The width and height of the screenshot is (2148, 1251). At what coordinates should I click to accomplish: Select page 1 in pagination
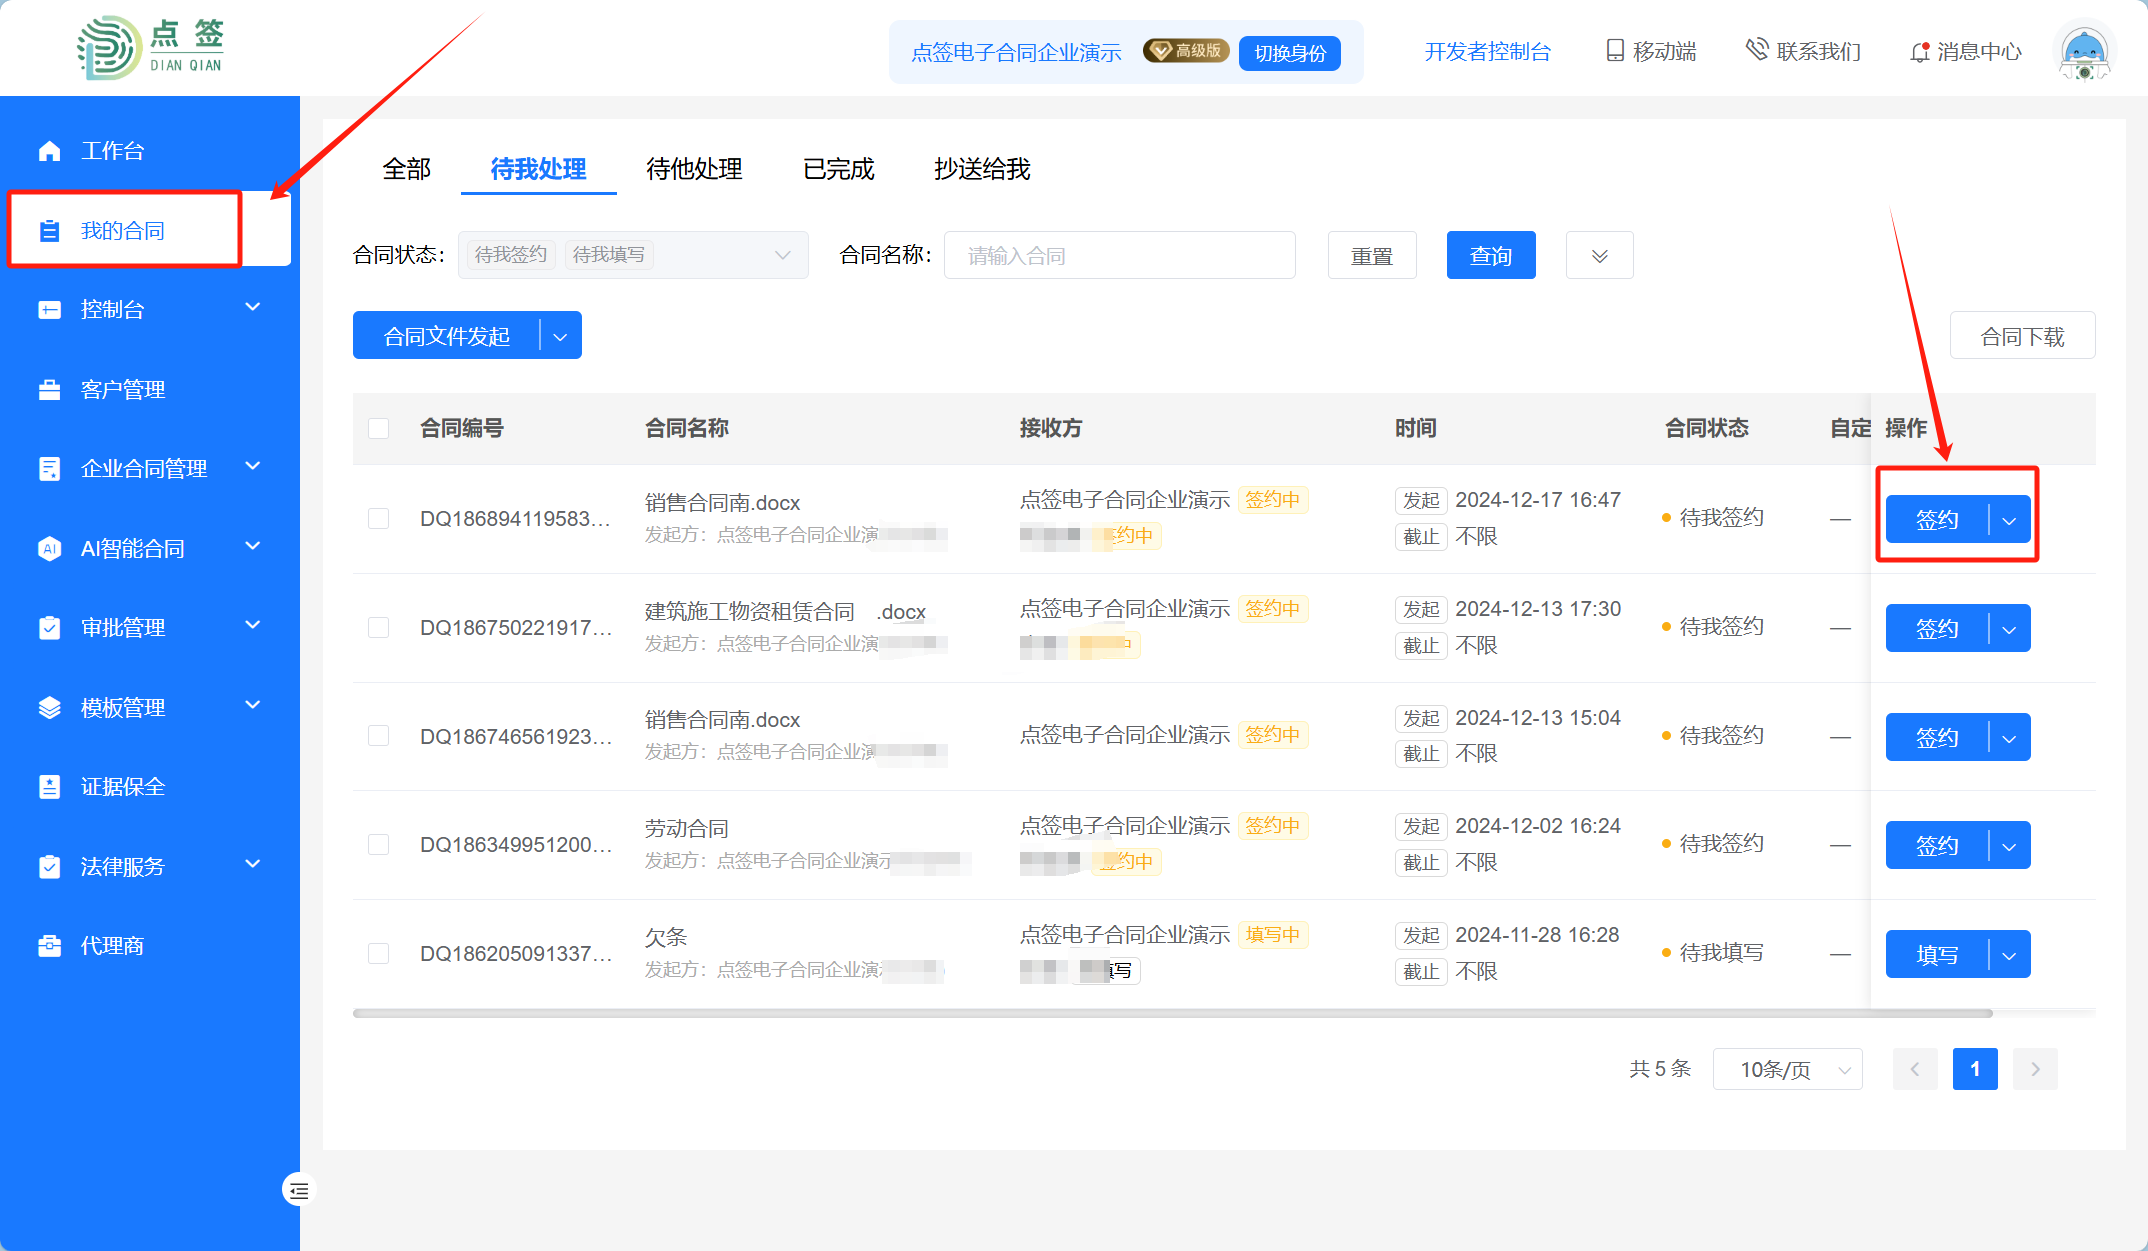tap(1975, 1069)
